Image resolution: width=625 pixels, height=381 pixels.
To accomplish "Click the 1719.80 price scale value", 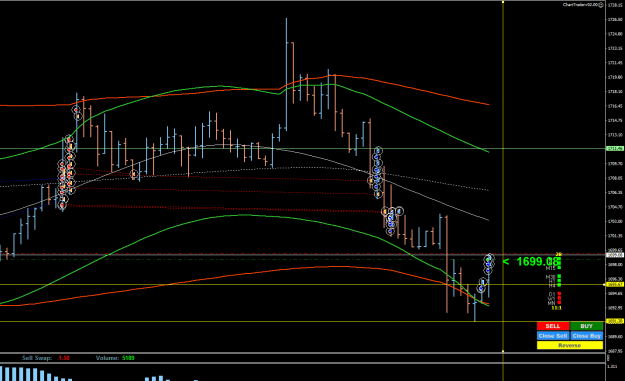I will [616, 77].
